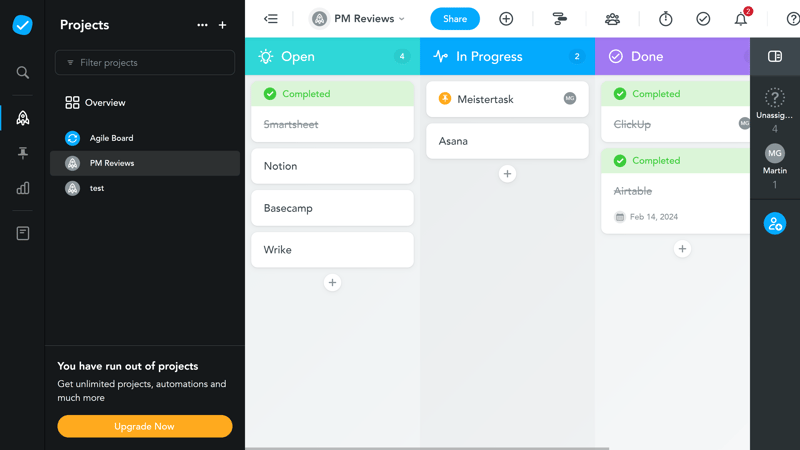The height and width of the screenshot is (450, 800).
Task: Open the time tracking stopwatch icon
Action: 665,19
